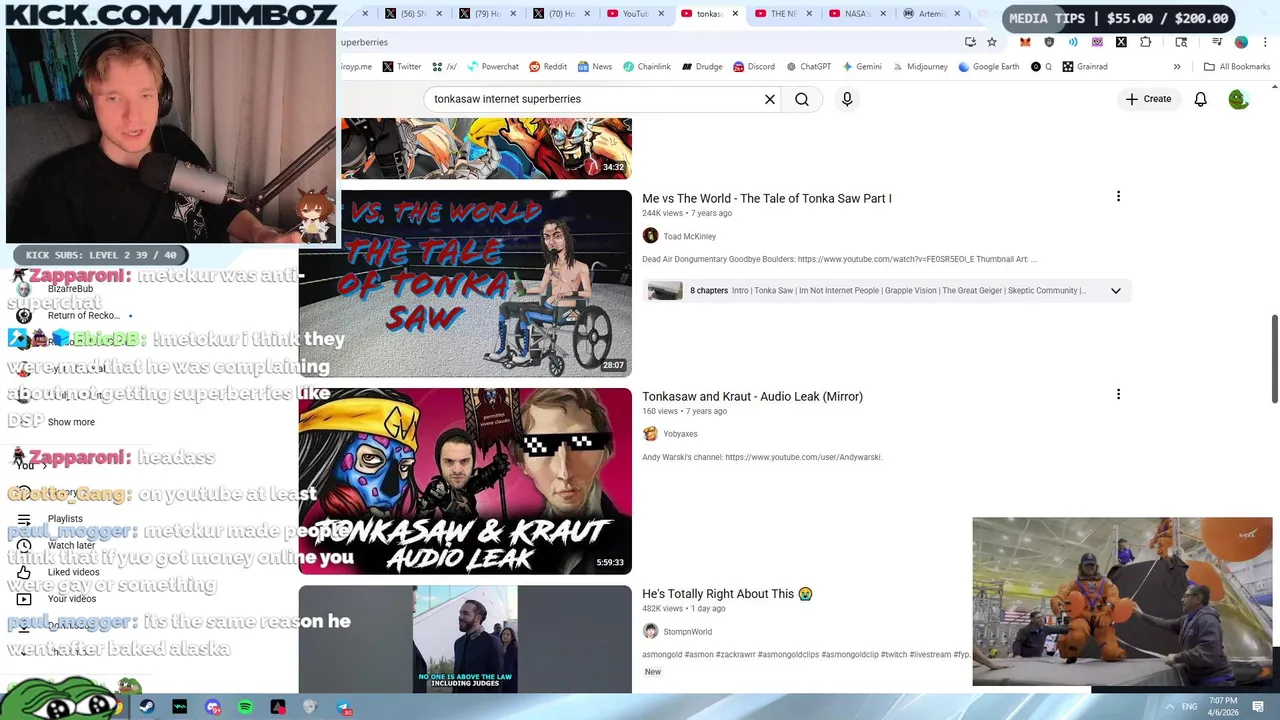Screen dimensions: 1280x720
Task: Open StompnWorld channel avatar
Action: pos(650,631)
